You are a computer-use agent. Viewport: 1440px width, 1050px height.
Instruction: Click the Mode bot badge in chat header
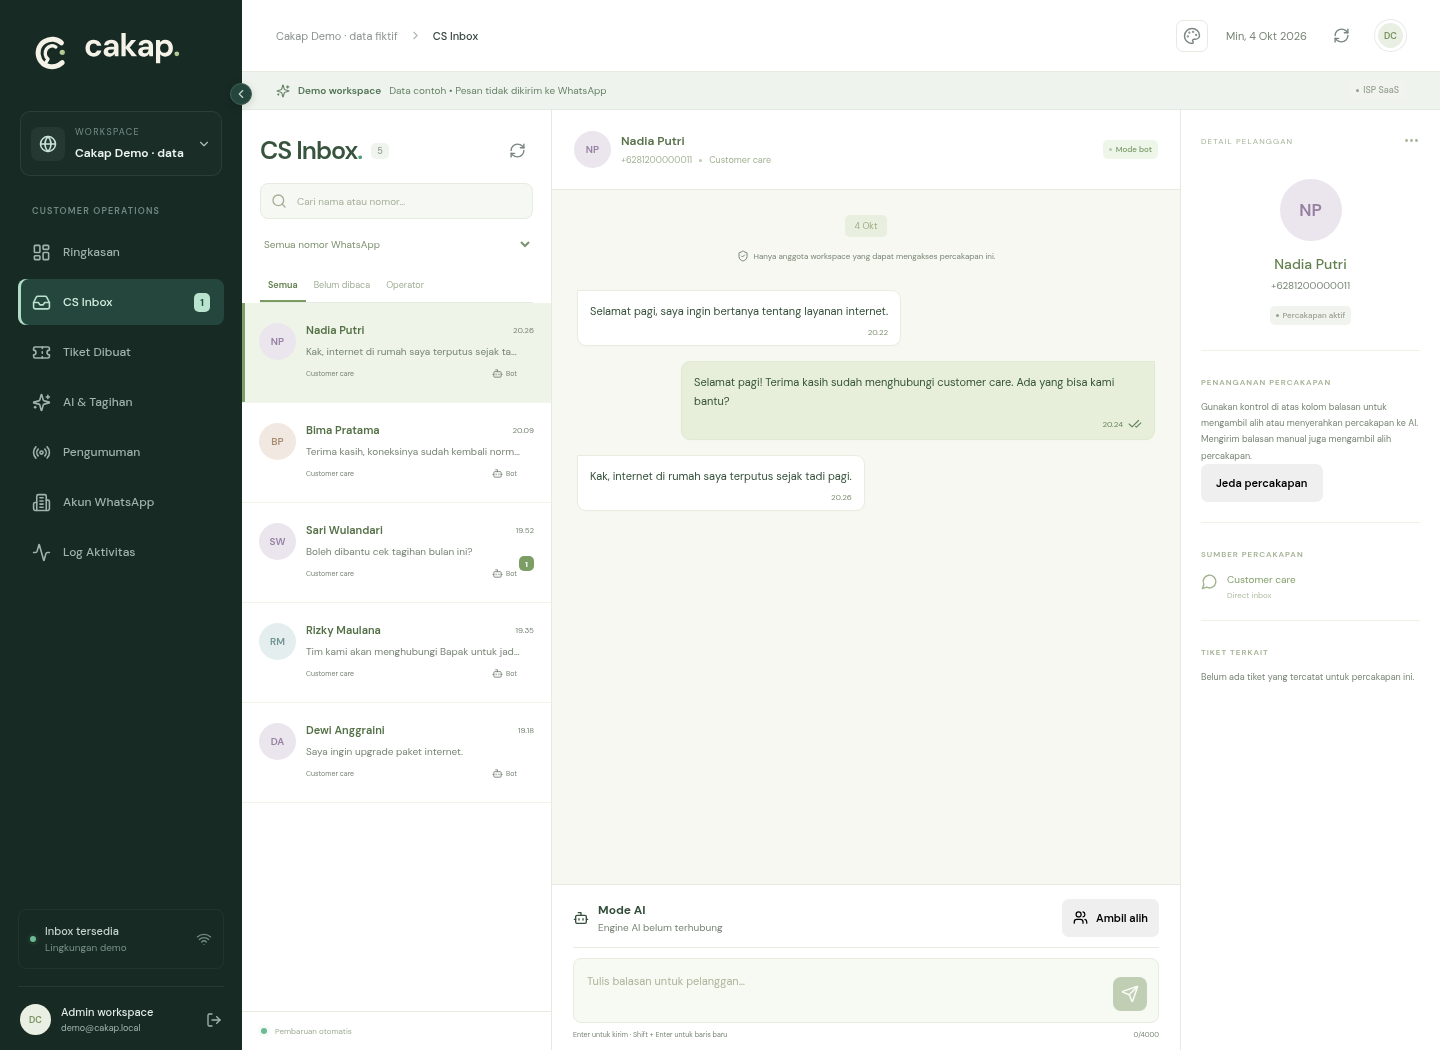[x=1130, y=149]
